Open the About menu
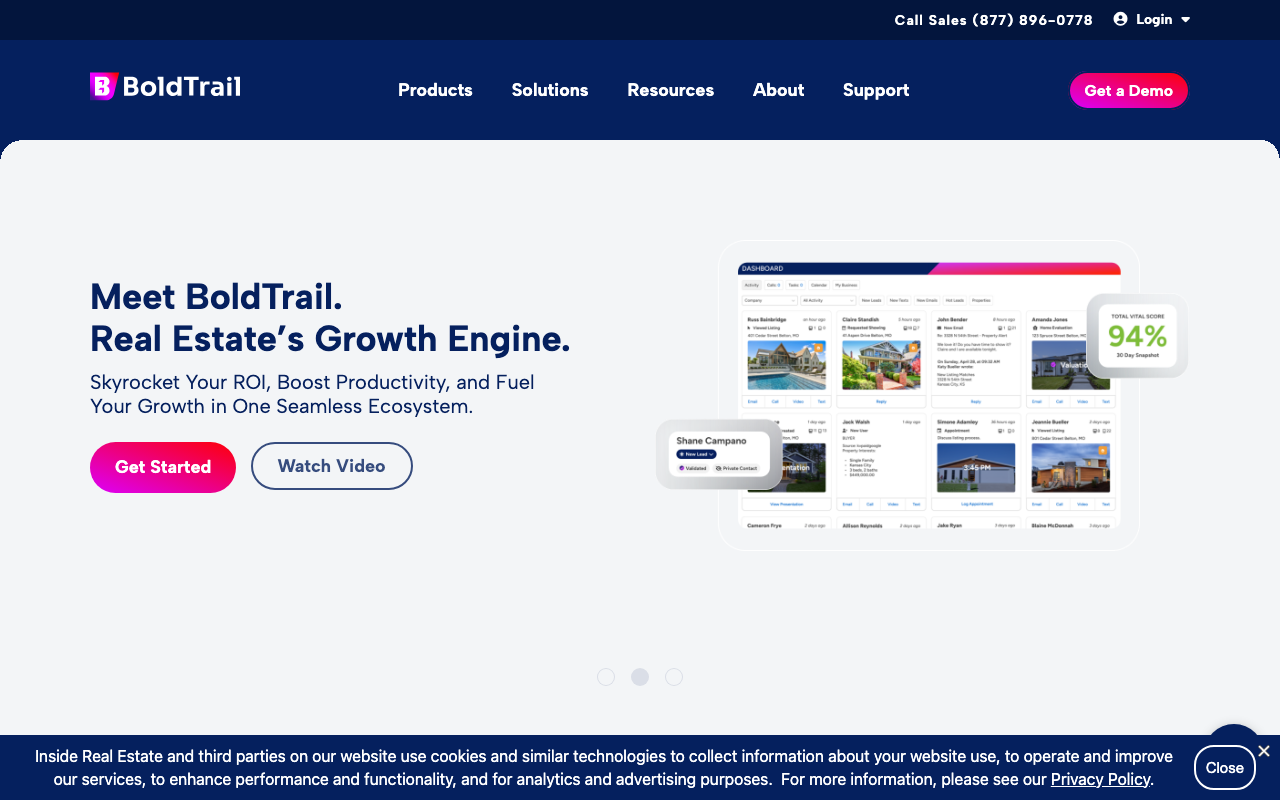The height and width of the screenshot is (800, 1280). pos(779,90)
